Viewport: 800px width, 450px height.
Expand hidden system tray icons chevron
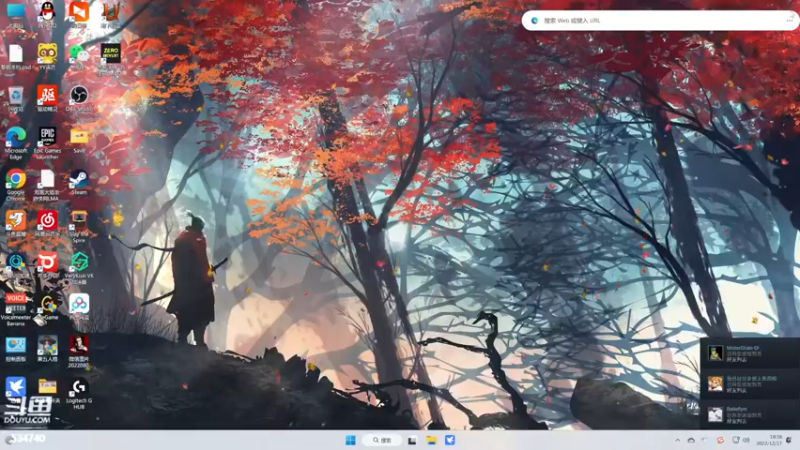point(678,440)
